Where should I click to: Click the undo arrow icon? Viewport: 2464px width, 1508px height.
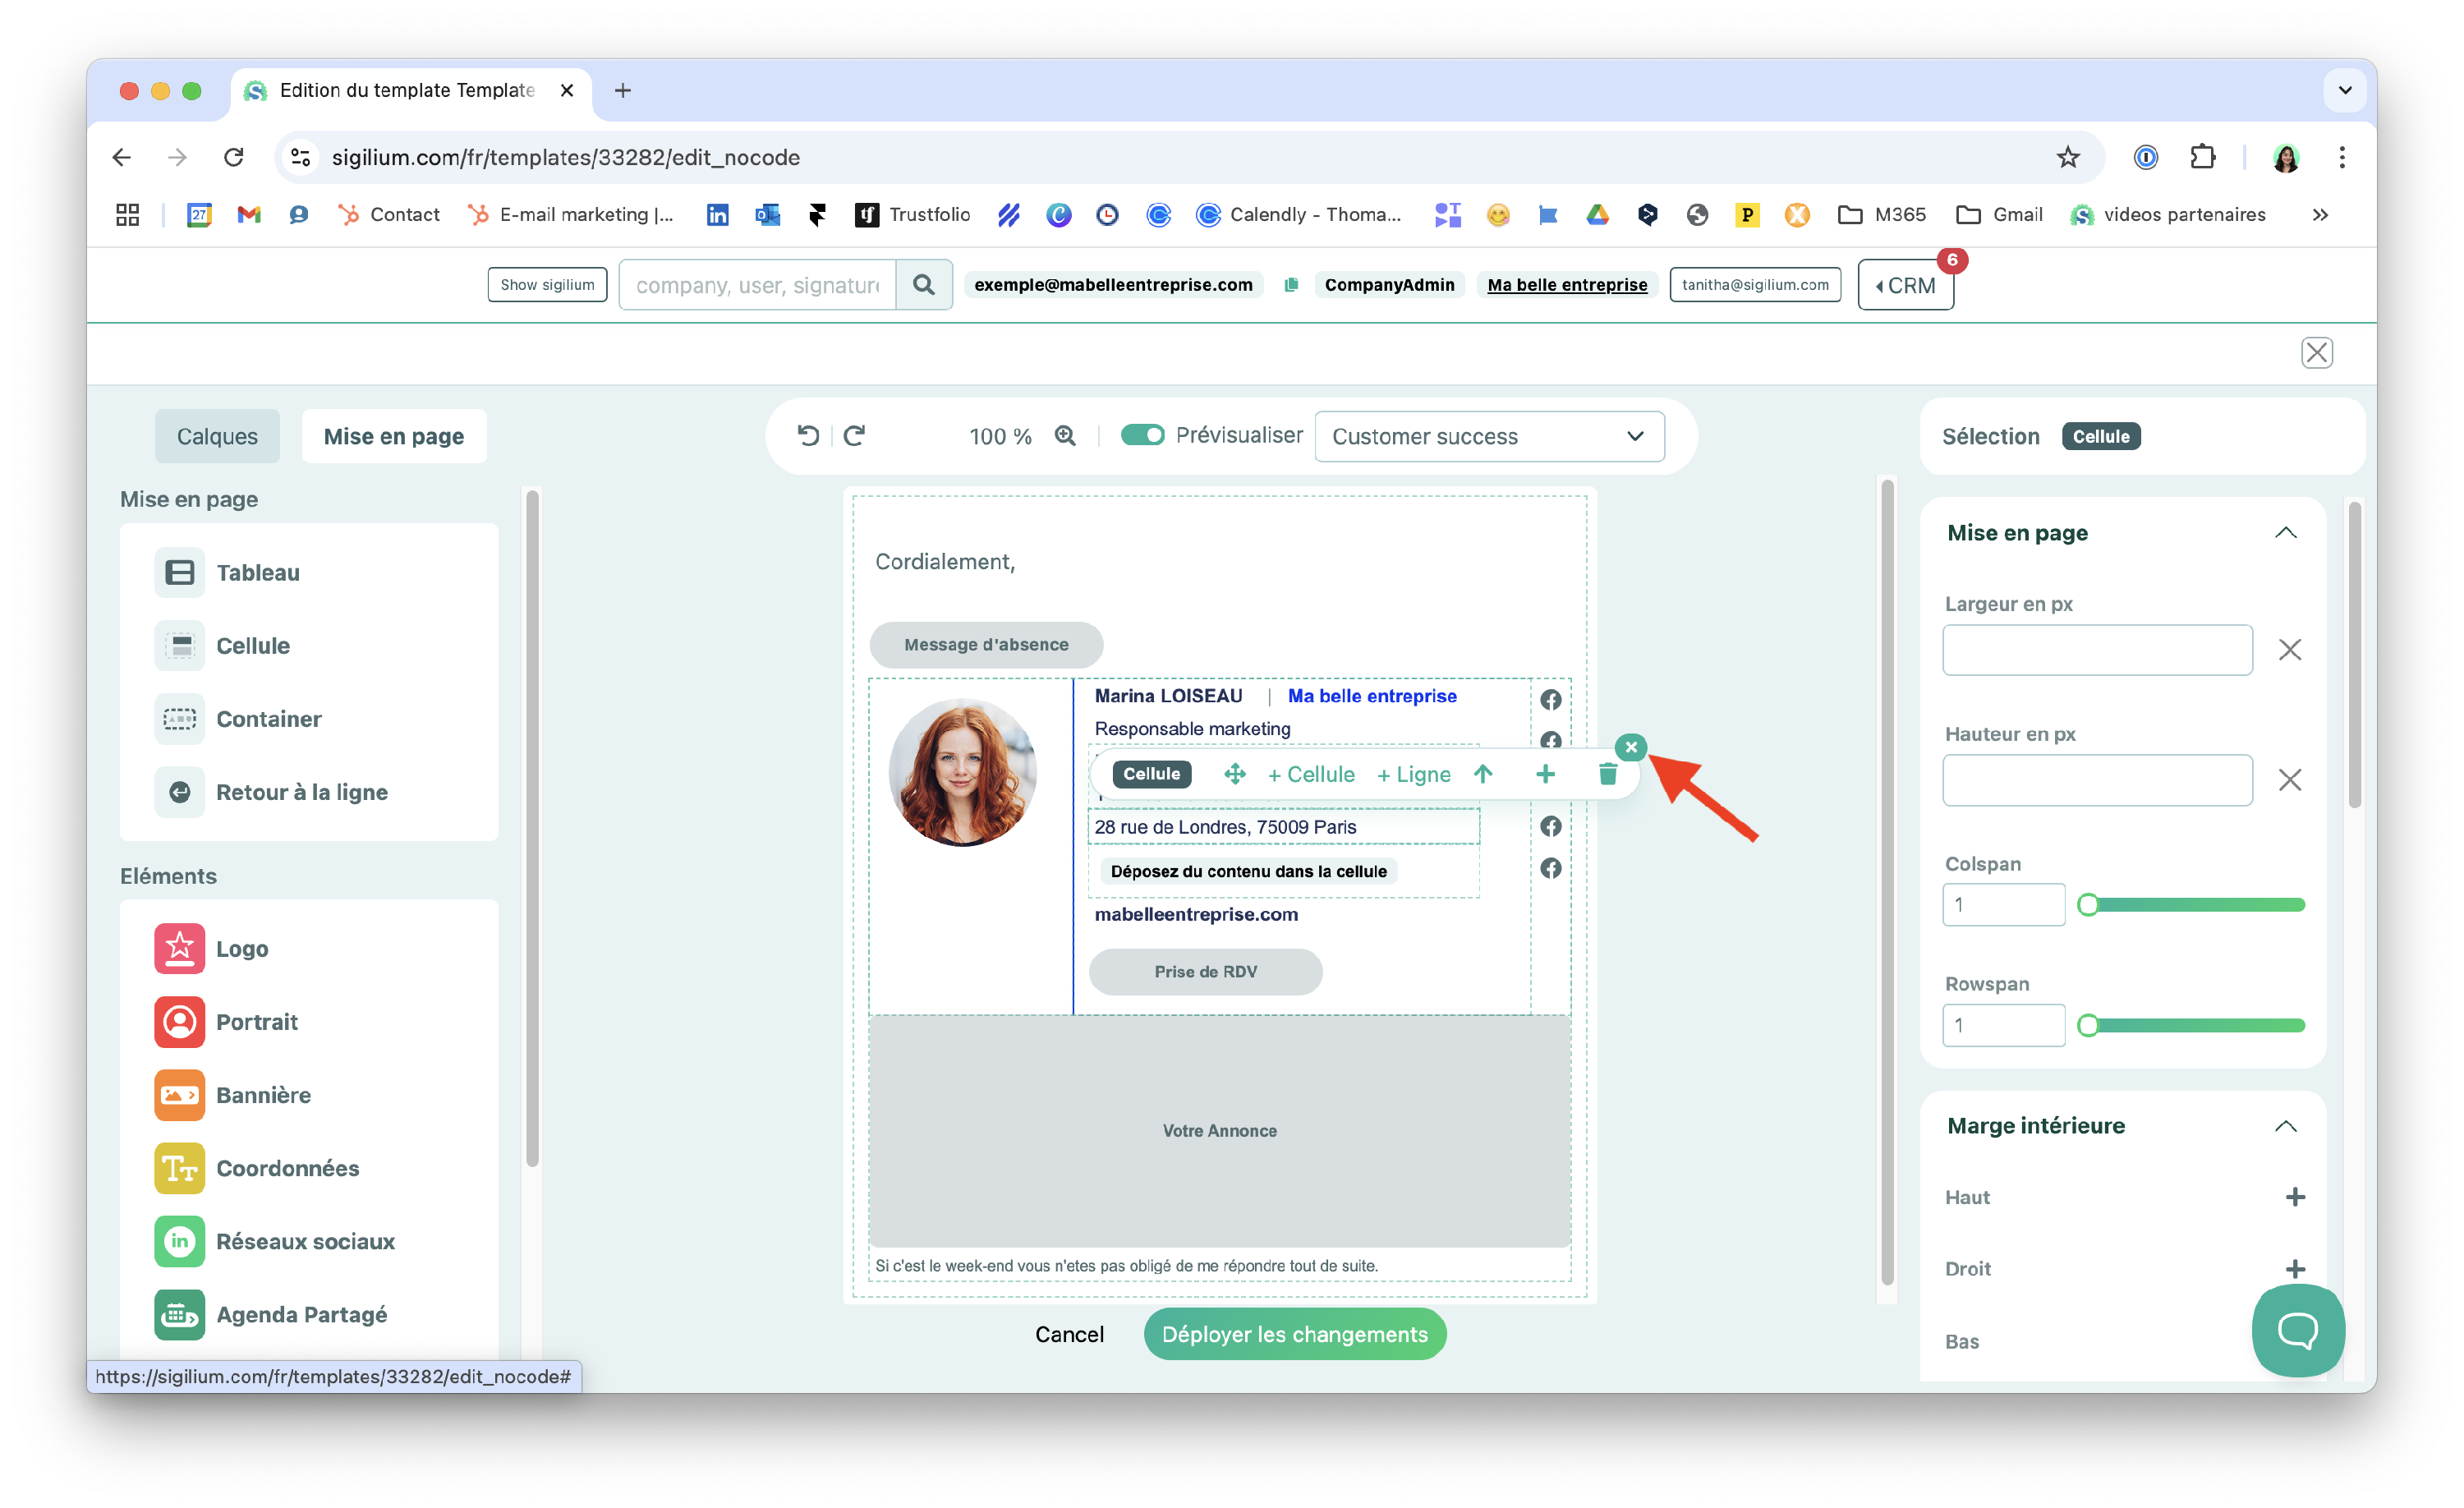tap(808, 435)
